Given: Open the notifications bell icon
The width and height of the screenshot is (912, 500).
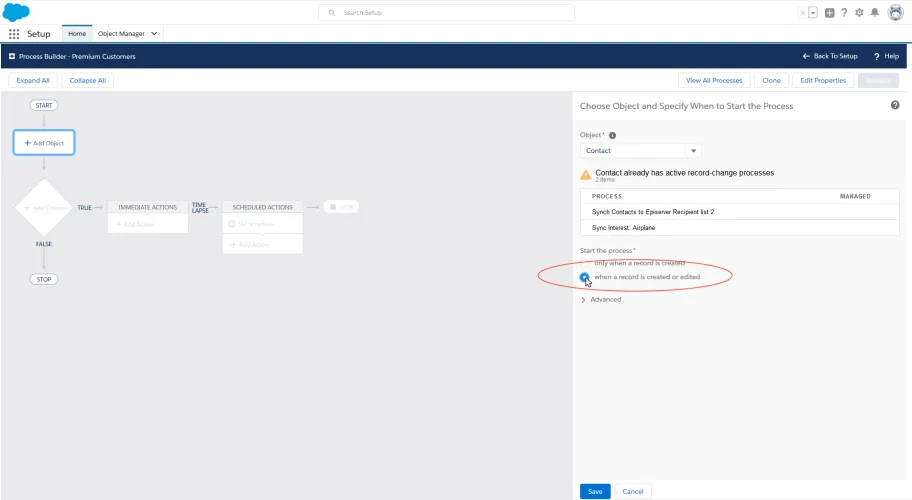Looking at the screenshot, I should click(x=874, y=12).
